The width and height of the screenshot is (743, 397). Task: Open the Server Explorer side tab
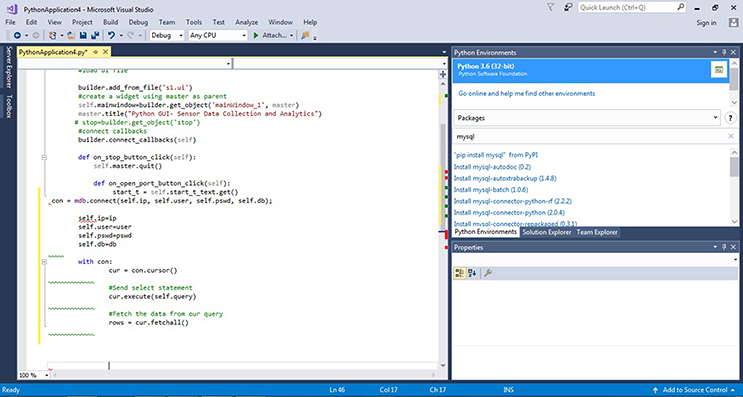[x=9, y=67]
